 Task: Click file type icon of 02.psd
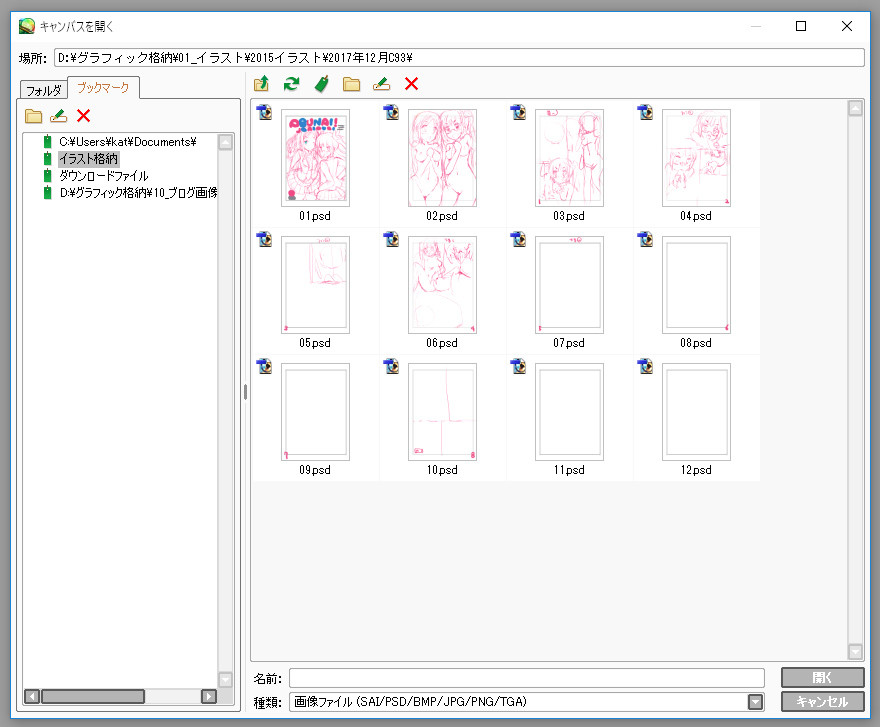(391, 112)
